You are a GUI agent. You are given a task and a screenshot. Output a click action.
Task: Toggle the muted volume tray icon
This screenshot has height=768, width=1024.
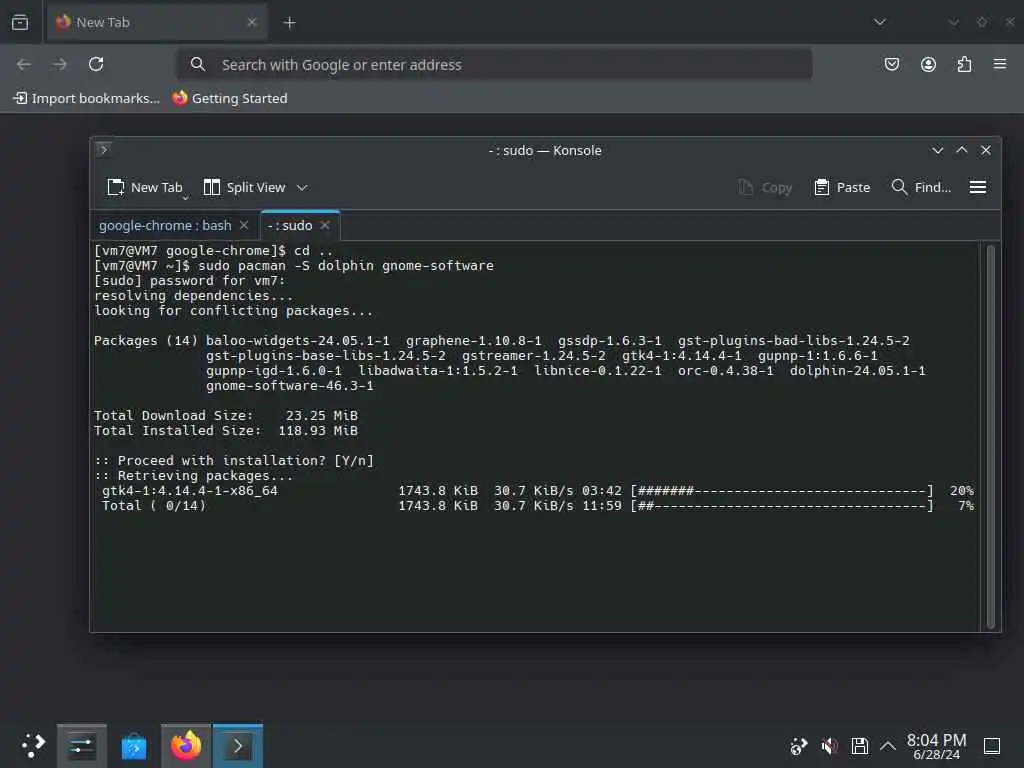(x=829, y=745)
